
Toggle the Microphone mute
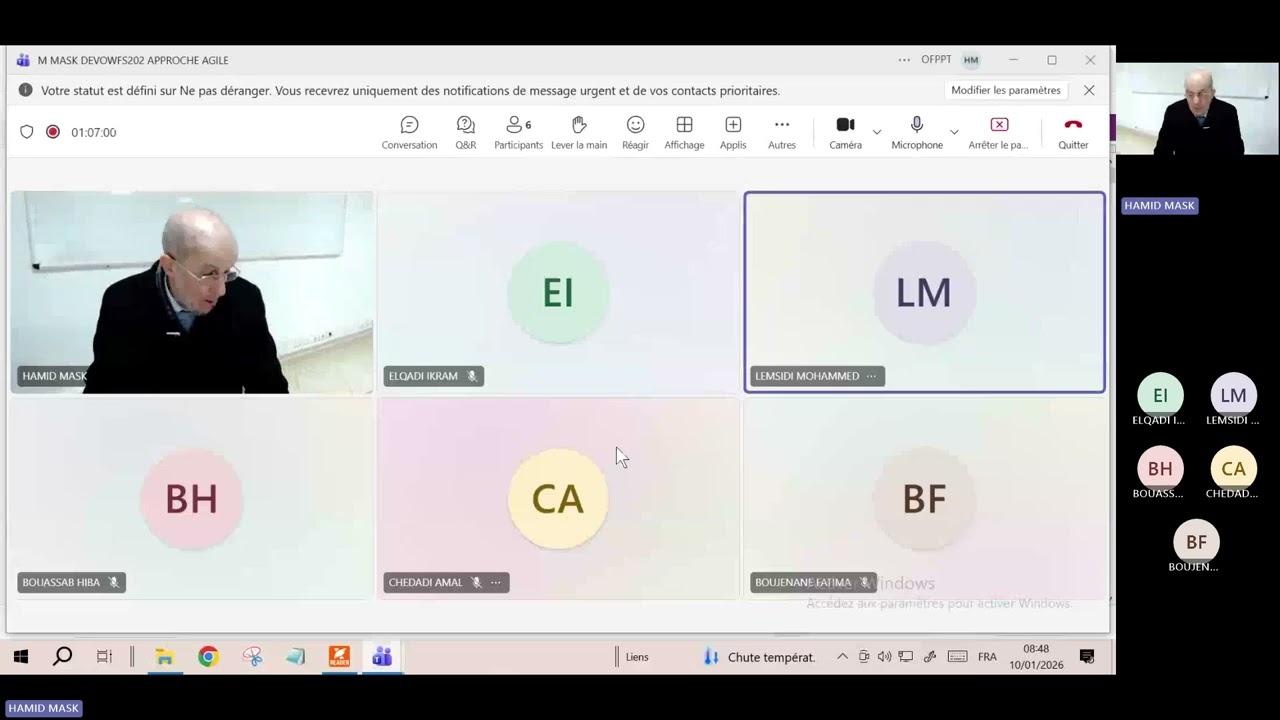(917, 132)
